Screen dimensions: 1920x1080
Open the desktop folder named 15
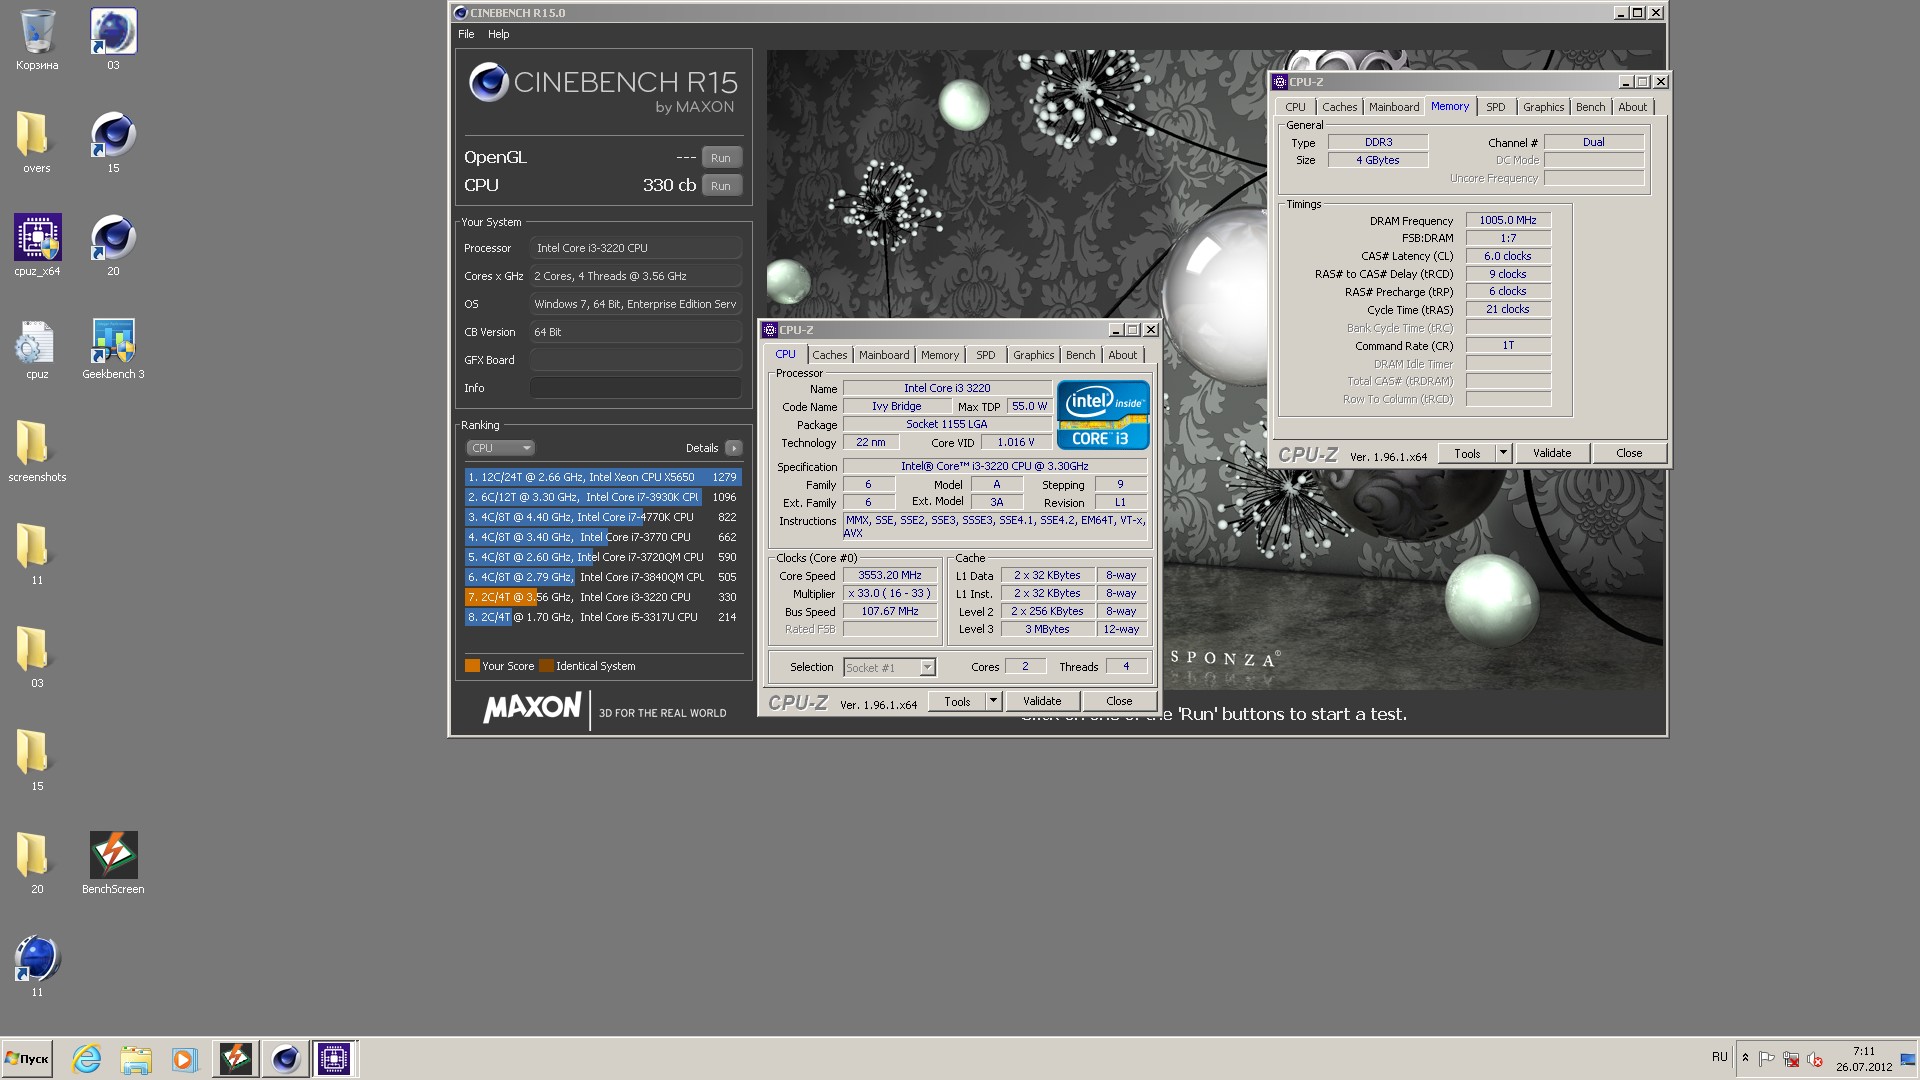[37, 761]
